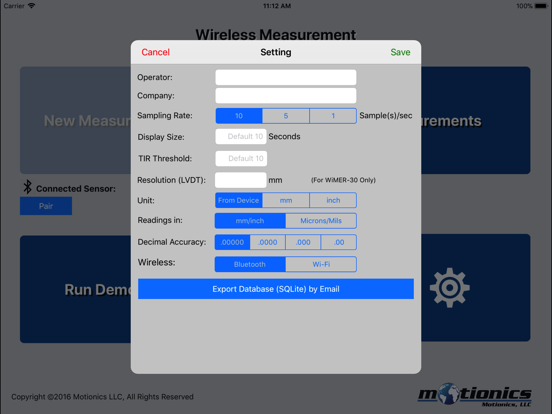Cancel the Setting dialog

(x=155, y=52)
